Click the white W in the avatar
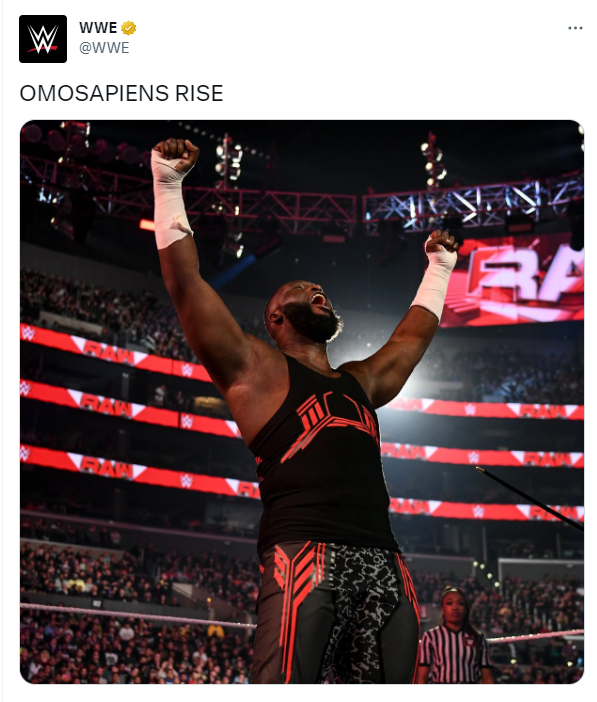Screen dimensions: 597x702 coord(43,38)
